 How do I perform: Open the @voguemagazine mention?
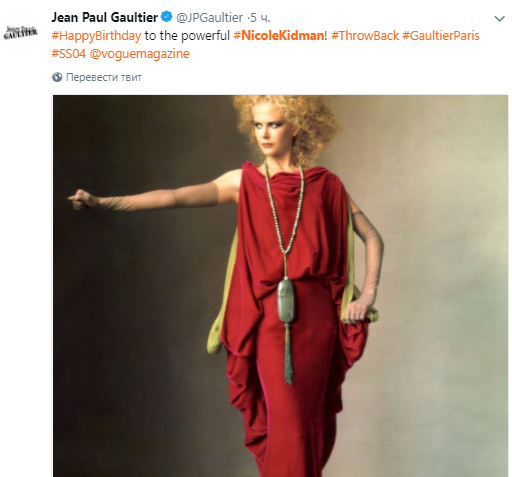tap(140, 54)
